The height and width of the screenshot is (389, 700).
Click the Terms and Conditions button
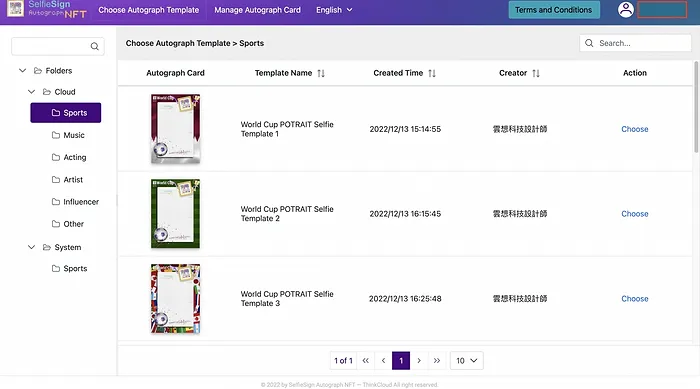coord(553,10)
